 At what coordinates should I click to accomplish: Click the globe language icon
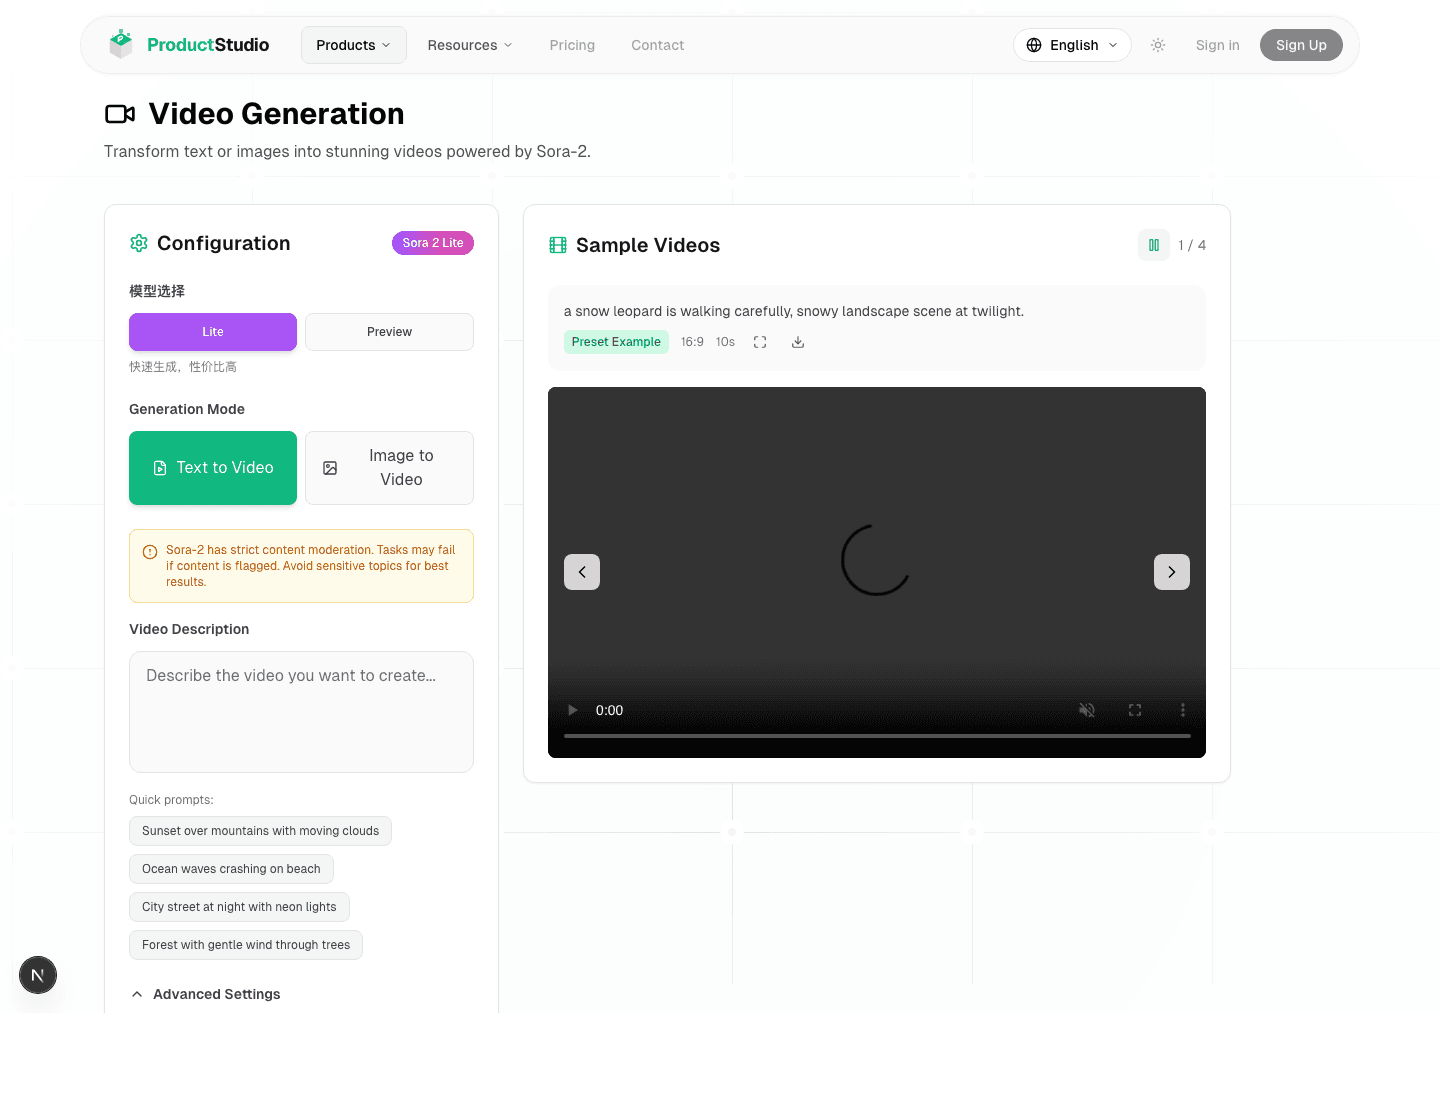[1034, 45]
